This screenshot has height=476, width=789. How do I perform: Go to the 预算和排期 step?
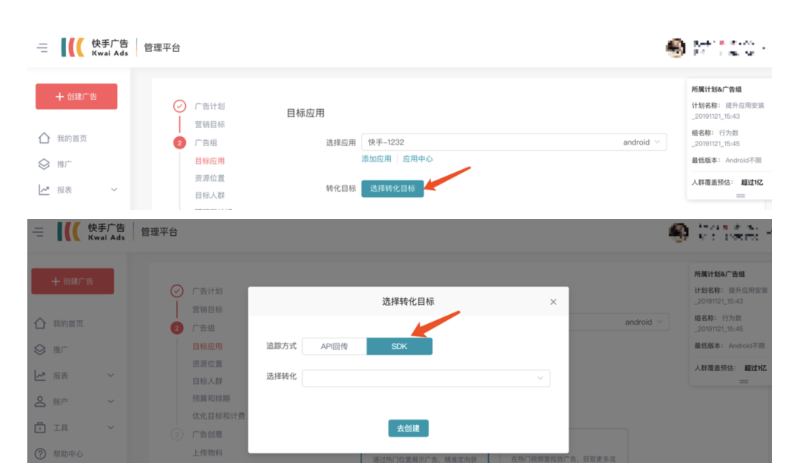coord(211,399)
